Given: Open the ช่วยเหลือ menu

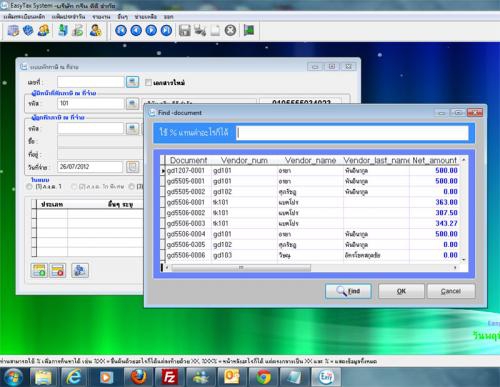Looking at the screenshot, I should pyautogui.click(x=146, y=16).
